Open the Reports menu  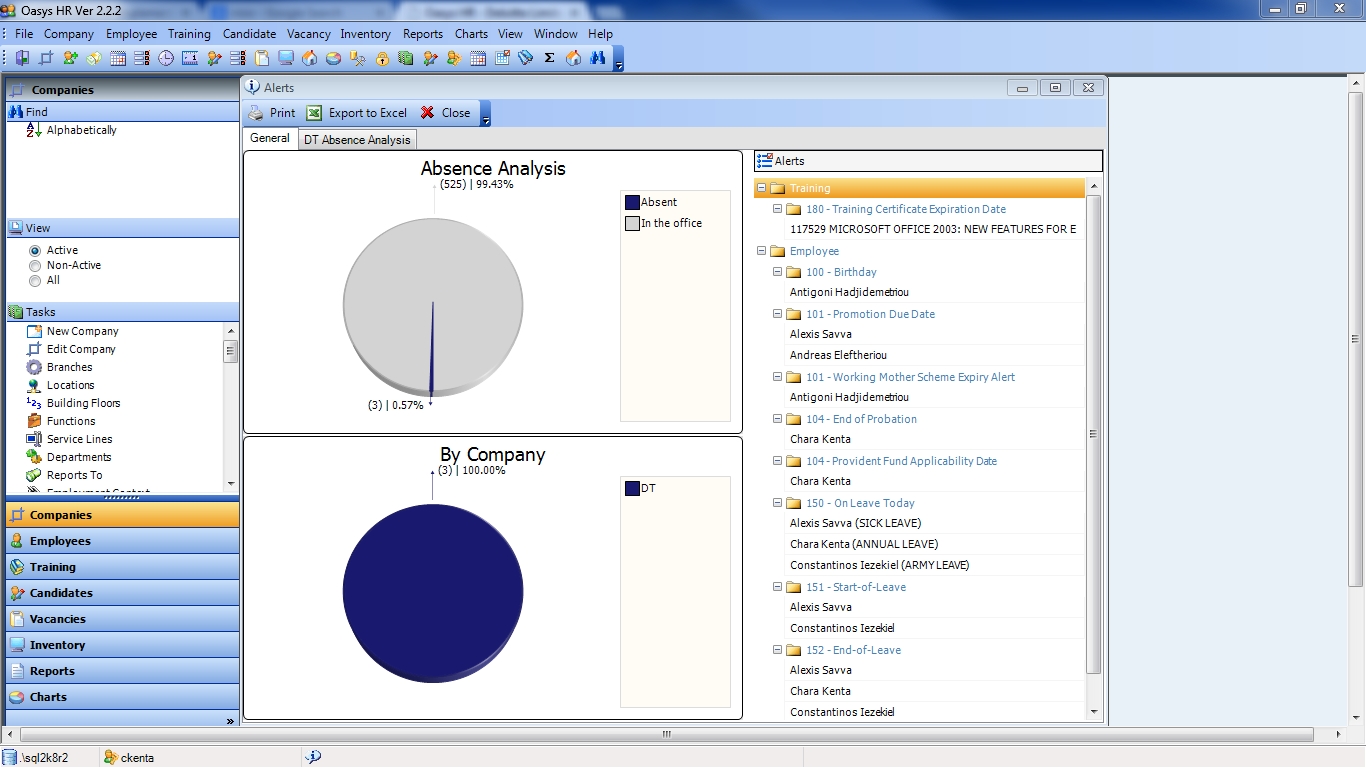pos(423,33)
